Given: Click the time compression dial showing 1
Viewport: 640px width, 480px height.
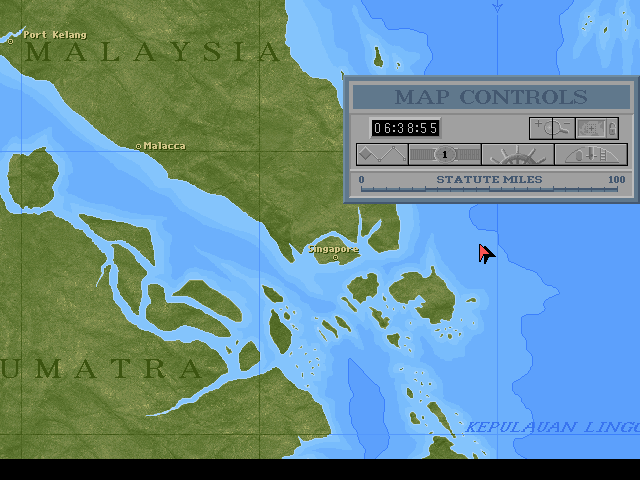Looking at the screenshot, I should click(x=444, y=154).
